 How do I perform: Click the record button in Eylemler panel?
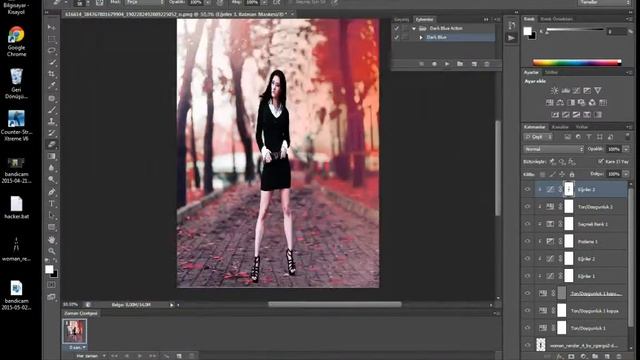point(434,64)
